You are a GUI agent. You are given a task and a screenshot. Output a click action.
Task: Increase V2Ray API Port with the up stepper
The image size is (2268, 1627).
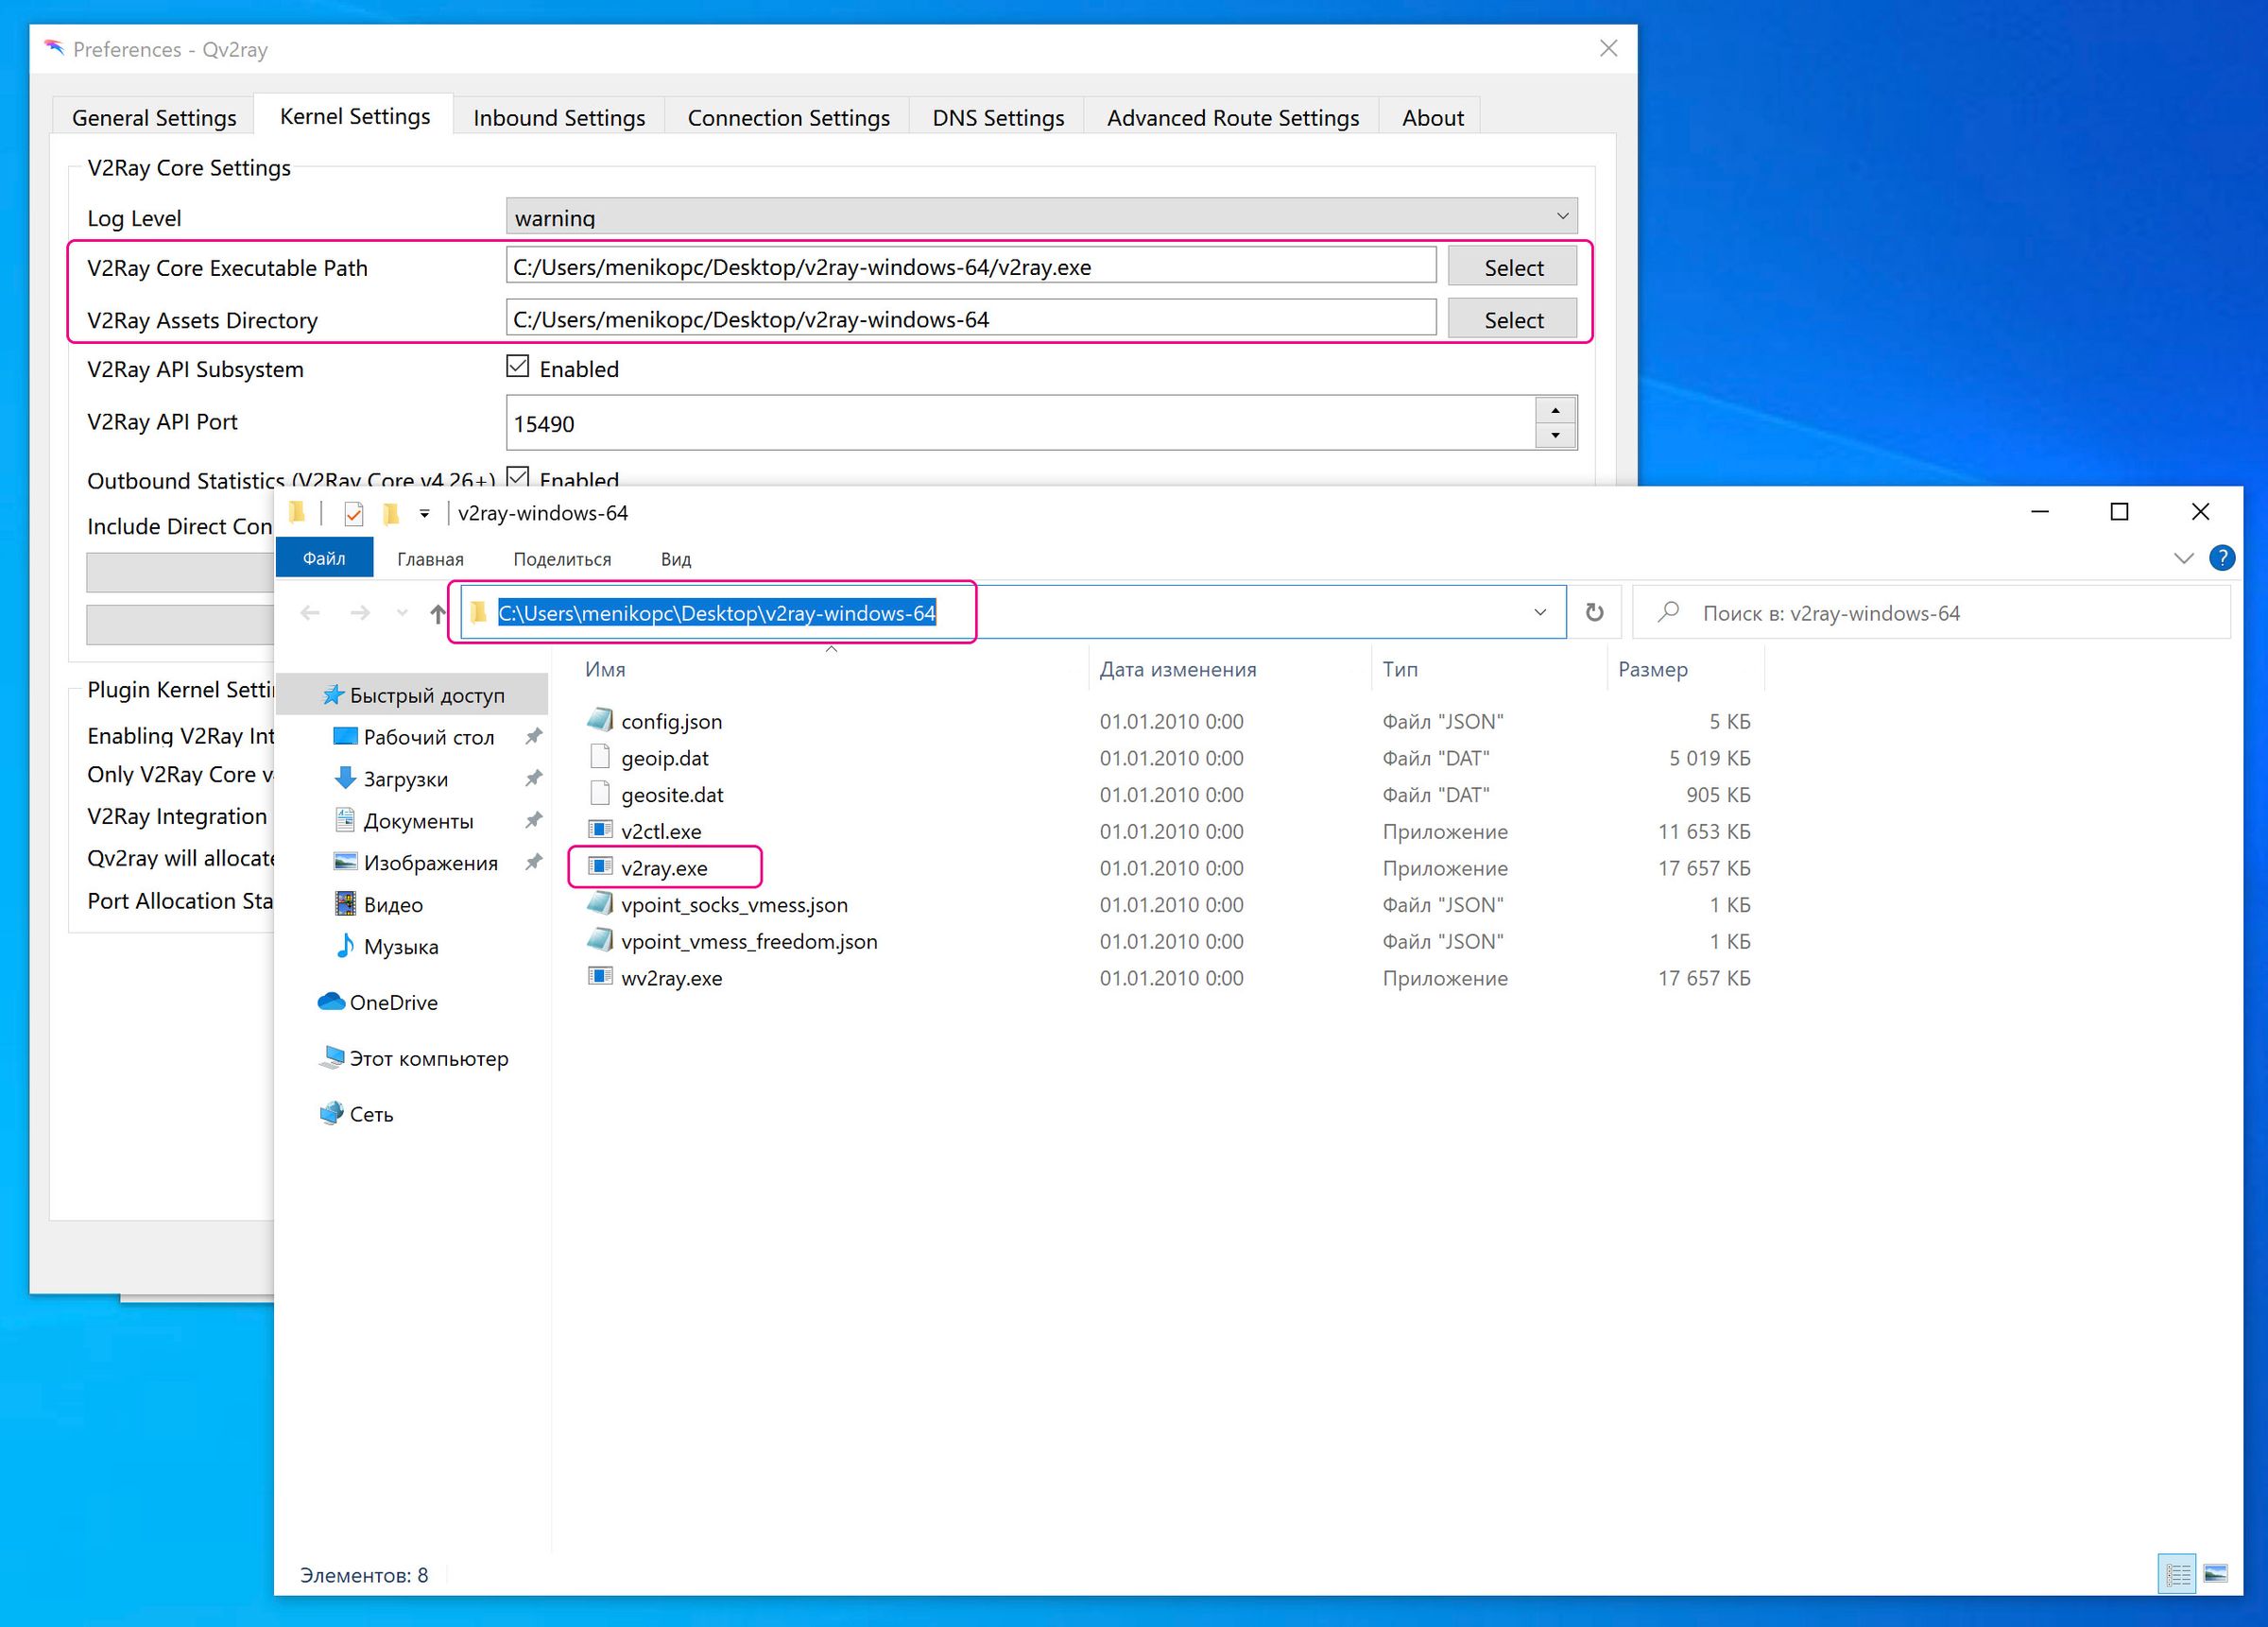tap(1556, 410)
